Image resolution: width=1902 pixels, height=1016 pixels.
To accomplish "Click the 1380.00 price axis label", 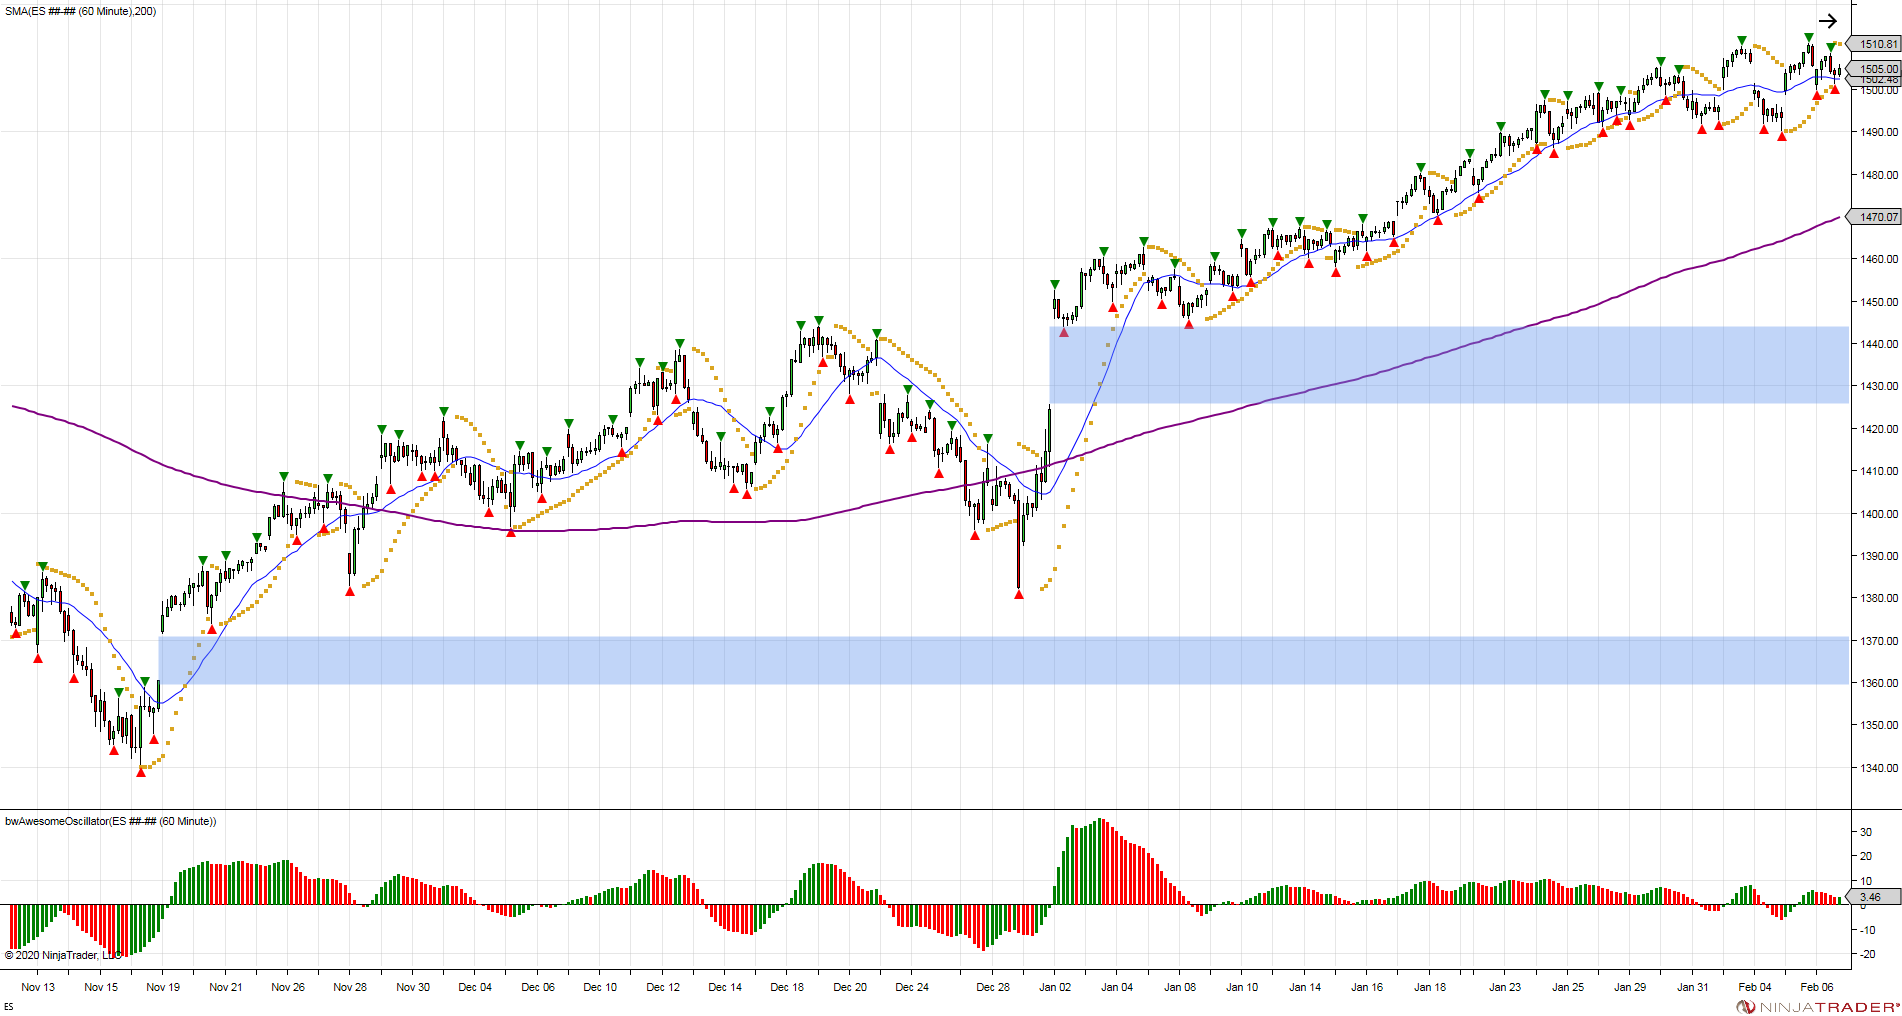I will click(x=1879, y=598).
